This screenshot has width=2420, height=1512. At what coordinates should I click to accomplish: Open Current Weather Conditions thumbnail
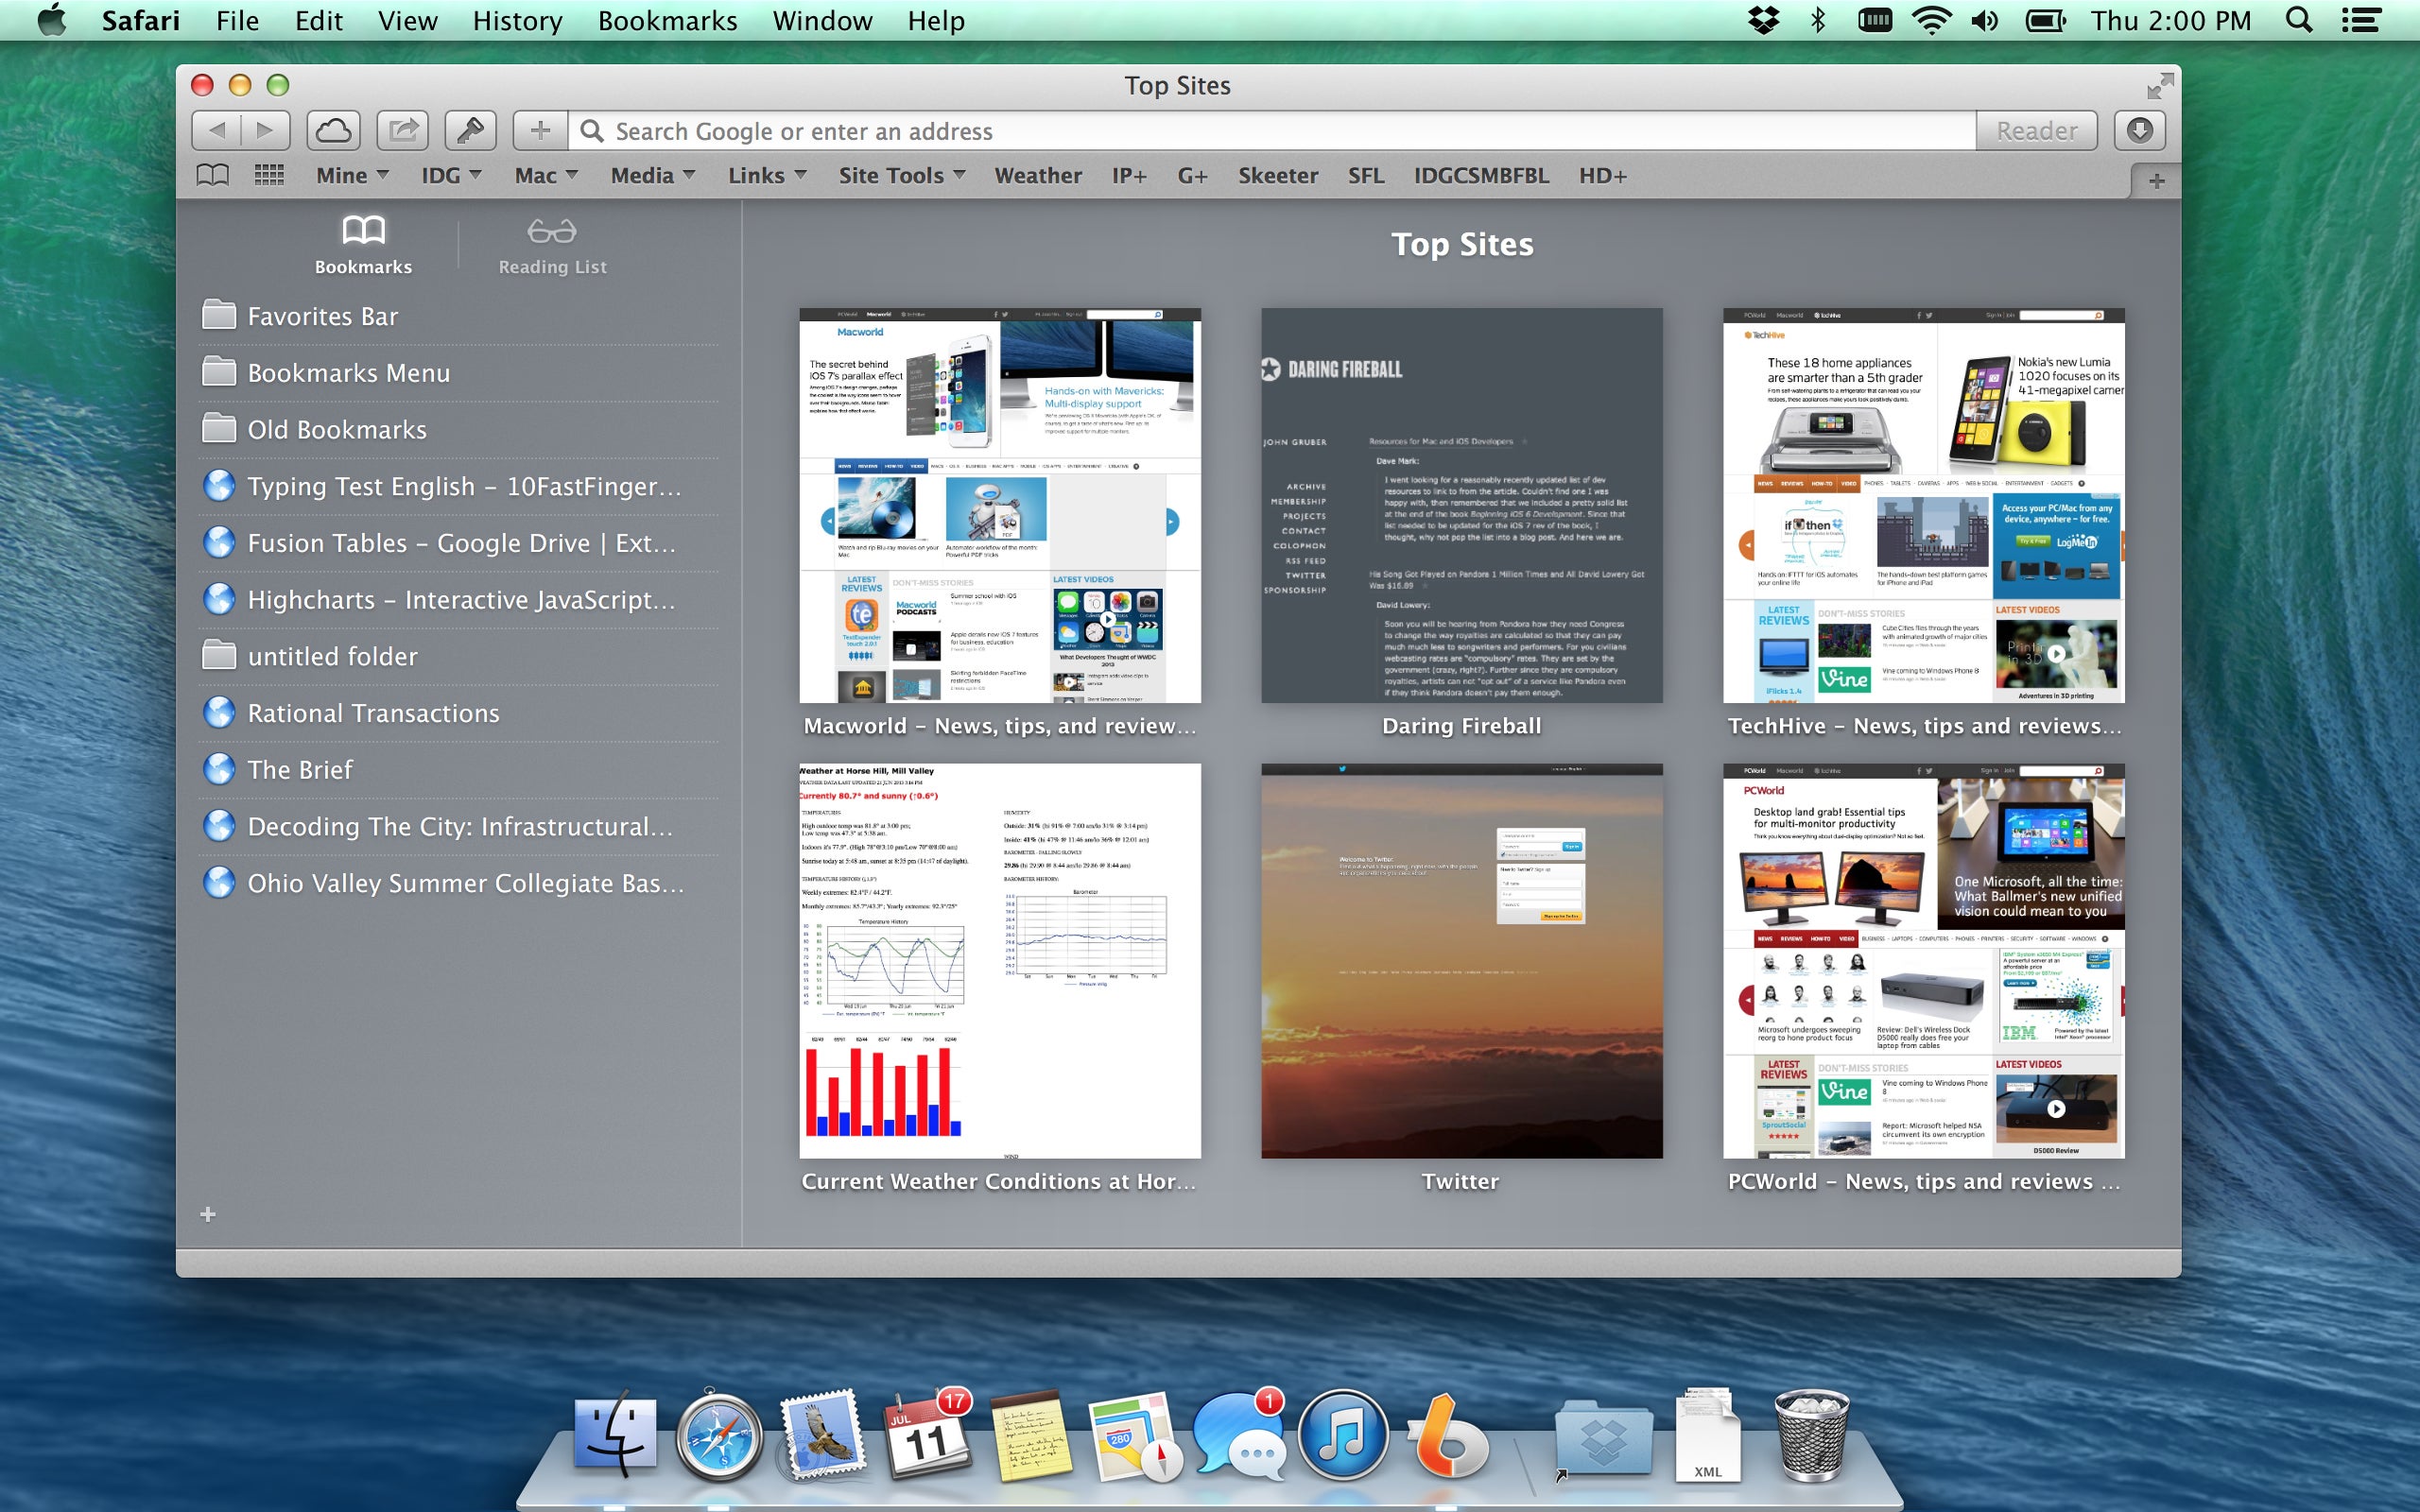click(1000, 961)
